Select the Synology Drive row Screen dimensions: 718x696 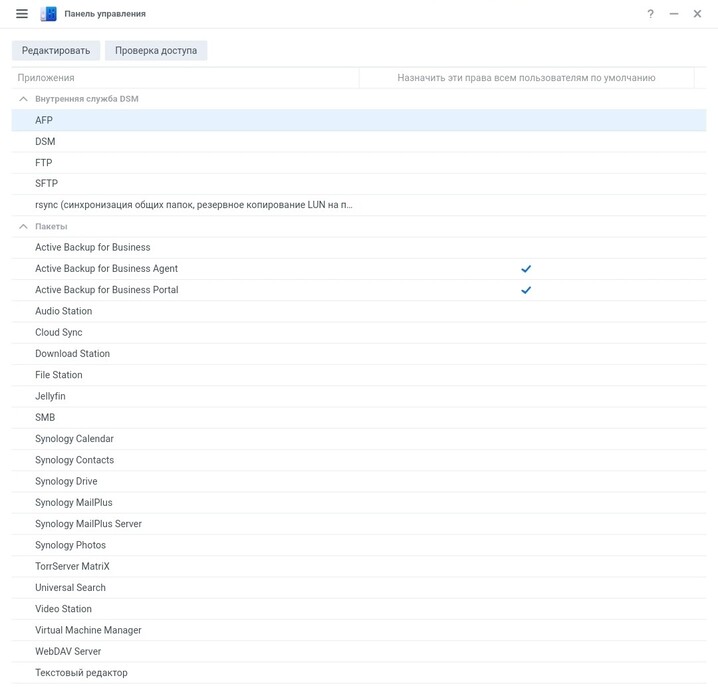[x=359, y=482]
